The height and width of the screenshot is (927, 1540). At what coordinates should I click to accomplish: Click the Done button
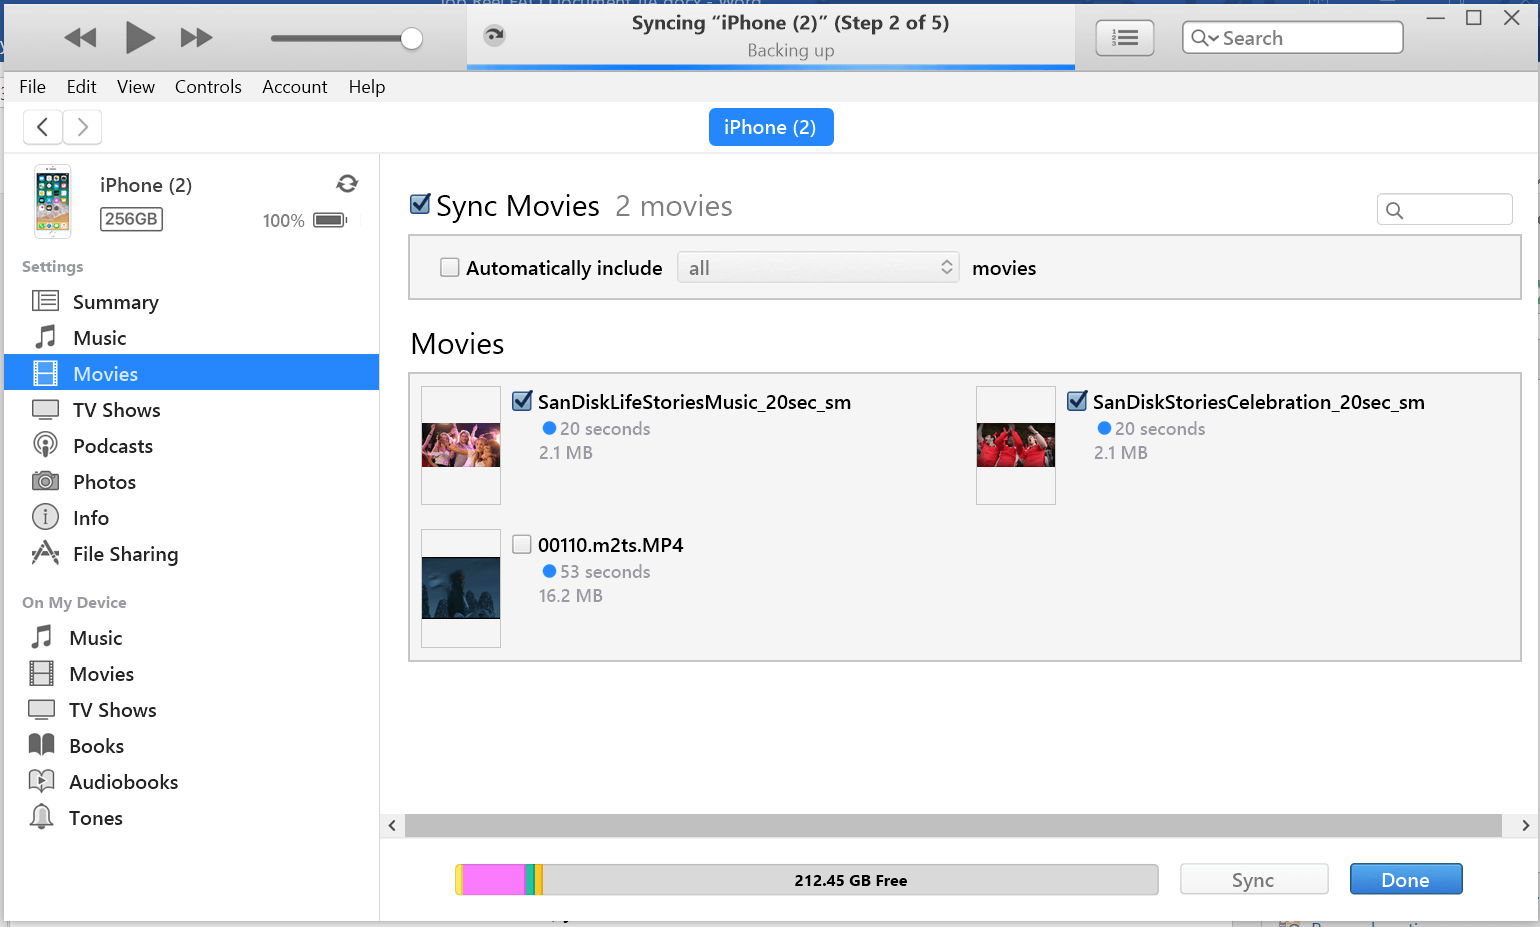1406,879
